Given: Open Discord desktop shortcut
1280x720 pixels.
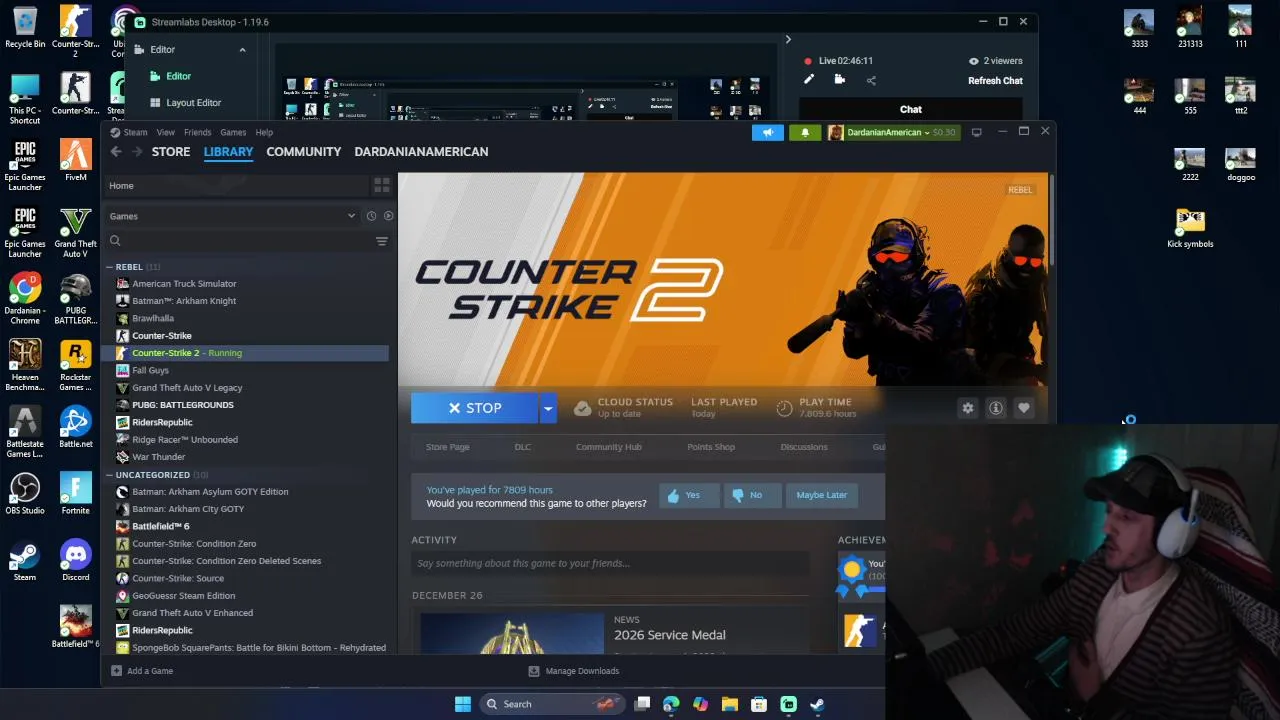Looking at the screenshot, I should [75, 561].
